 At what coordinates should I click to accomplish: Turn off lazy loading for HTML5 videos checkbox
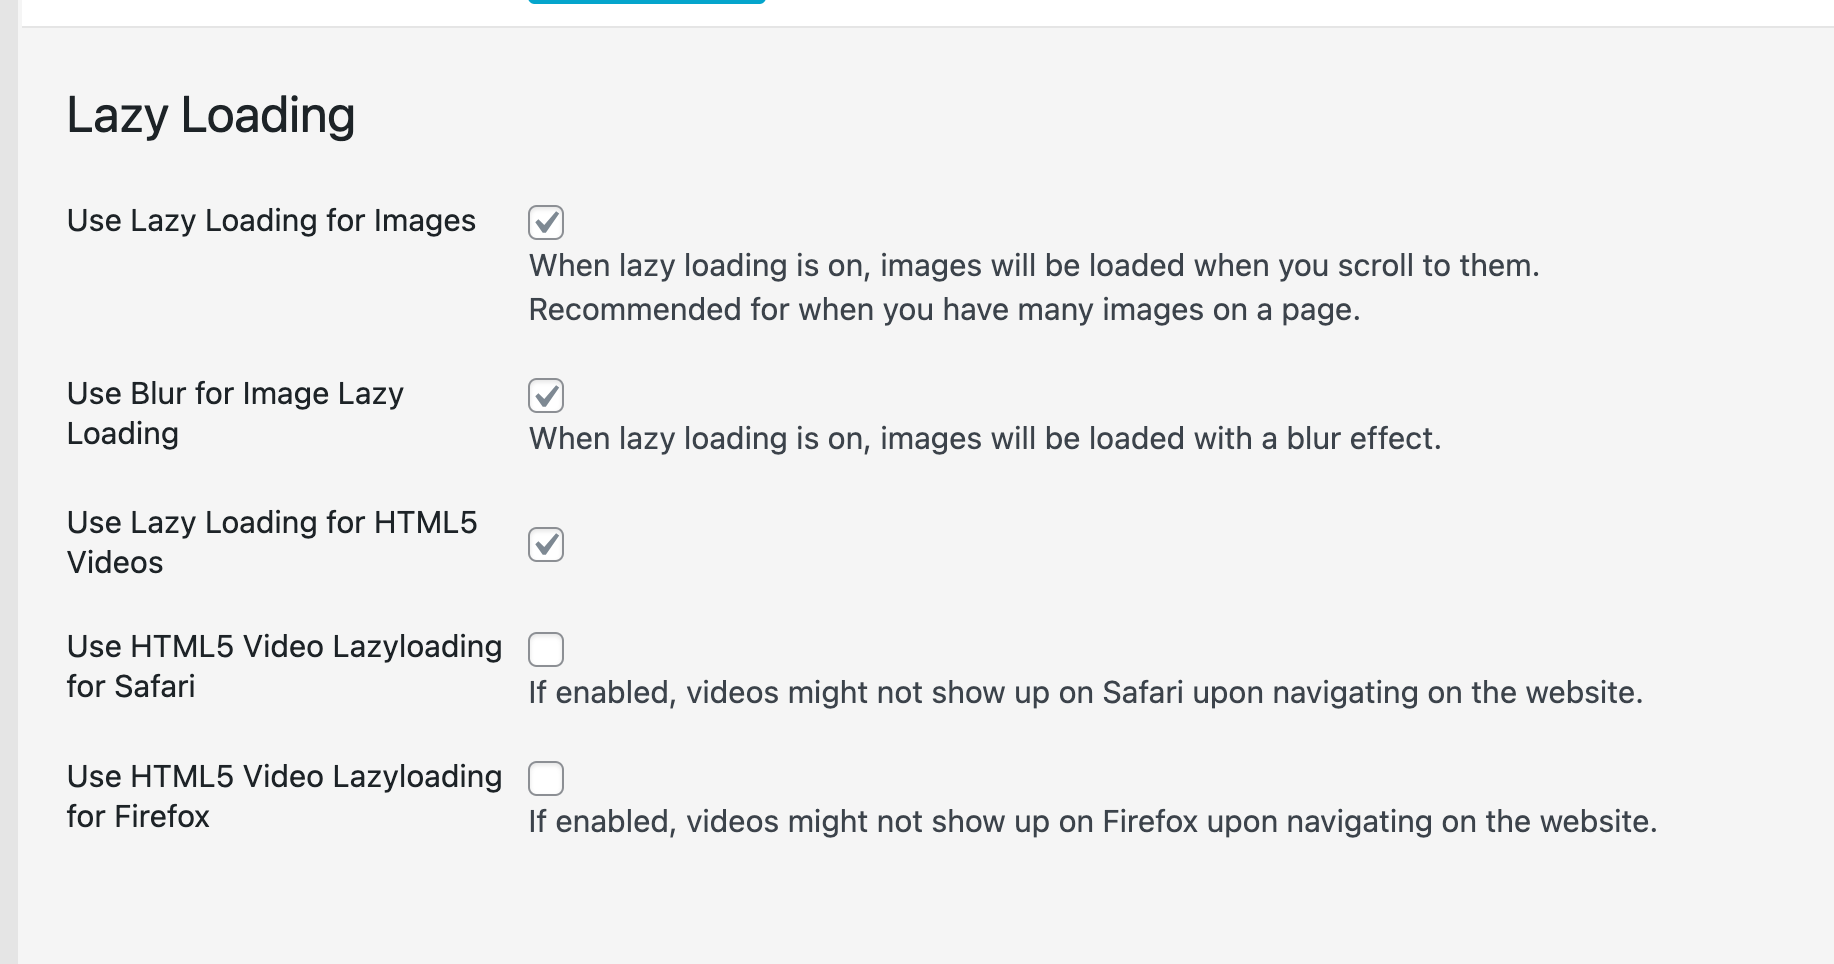(x=546, y=545)
